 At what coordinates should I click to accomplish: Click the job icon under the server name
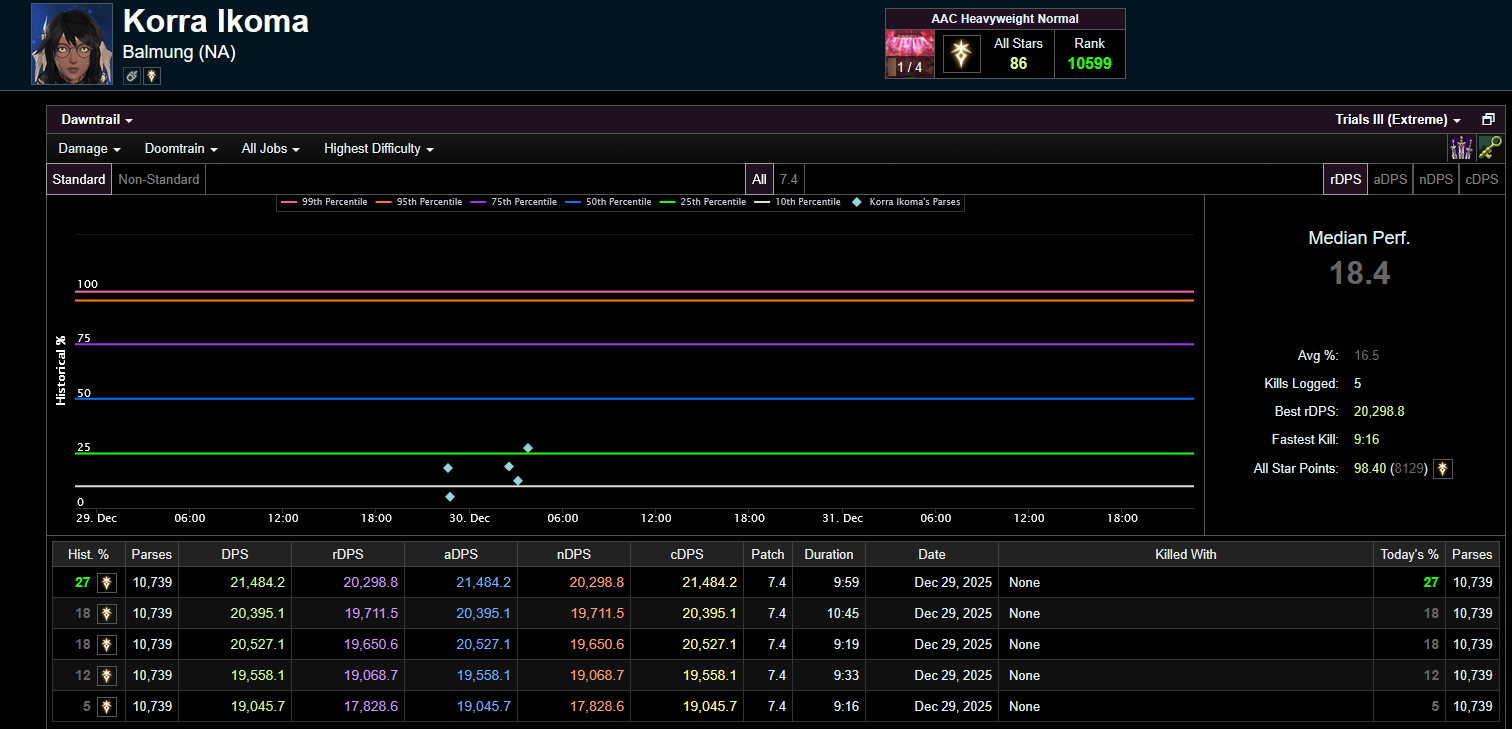(x=152, y=76)
